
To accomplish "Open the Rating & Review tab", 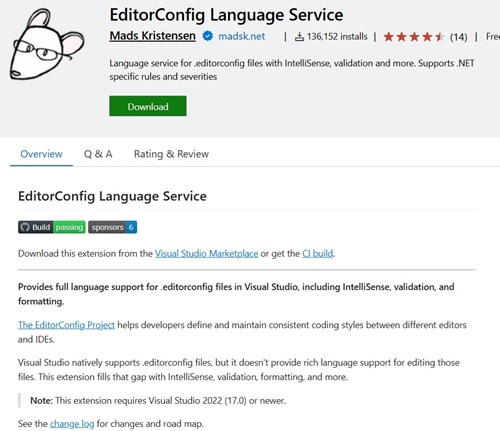I will point(171,154).
